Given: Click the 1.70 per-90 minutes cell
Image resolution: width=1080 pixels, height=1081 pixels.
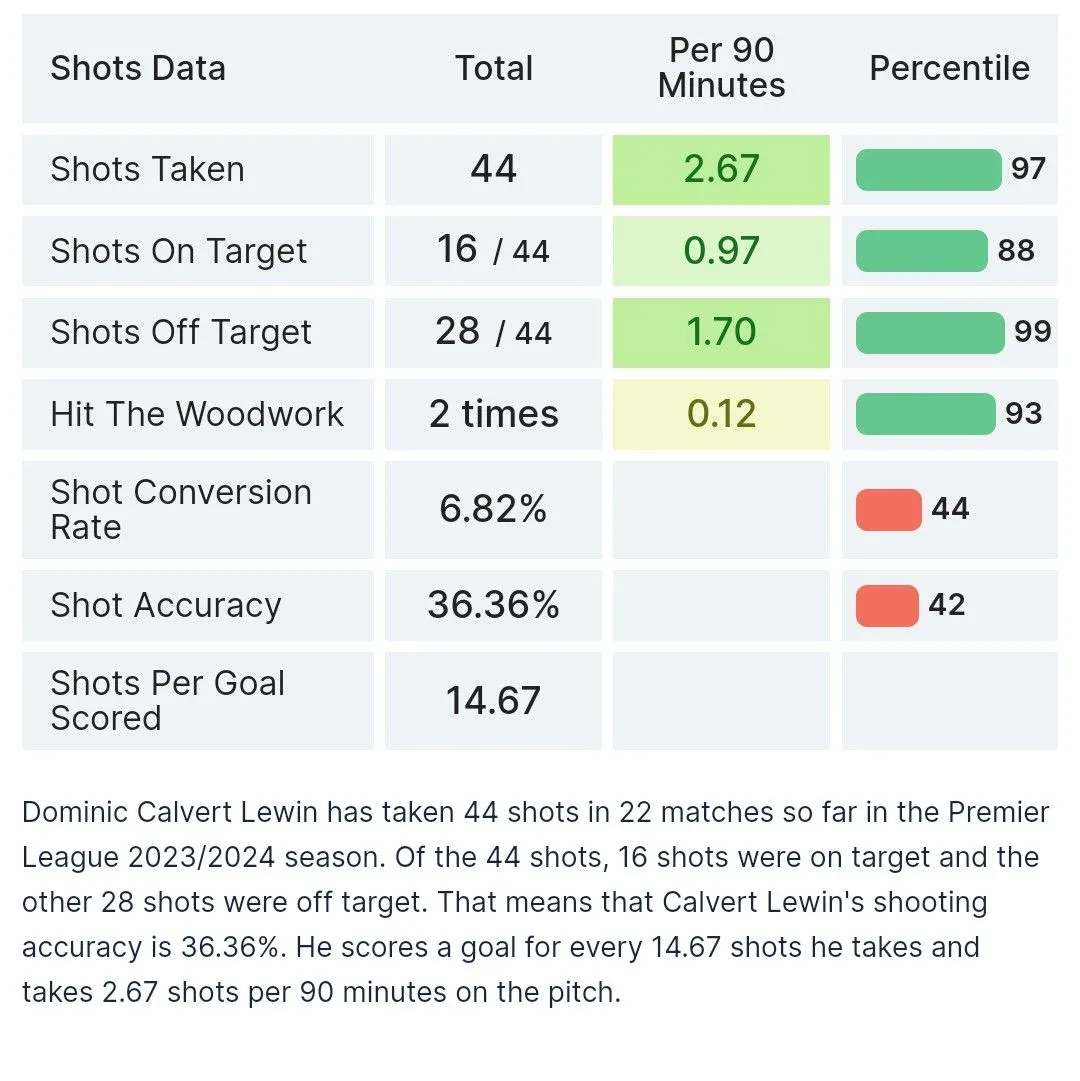Looking at the screenshot, I should point(721,332).
